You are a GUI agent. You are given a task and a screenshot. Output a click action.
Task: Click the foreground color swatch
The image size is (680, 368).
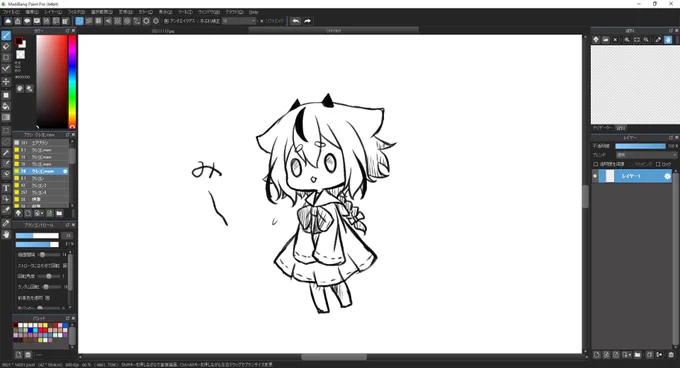[19, 41]
